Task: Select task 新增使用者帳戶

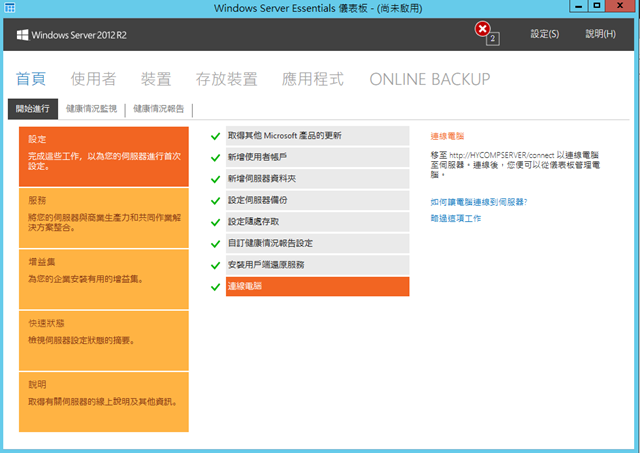Action: tap(318, 157)
